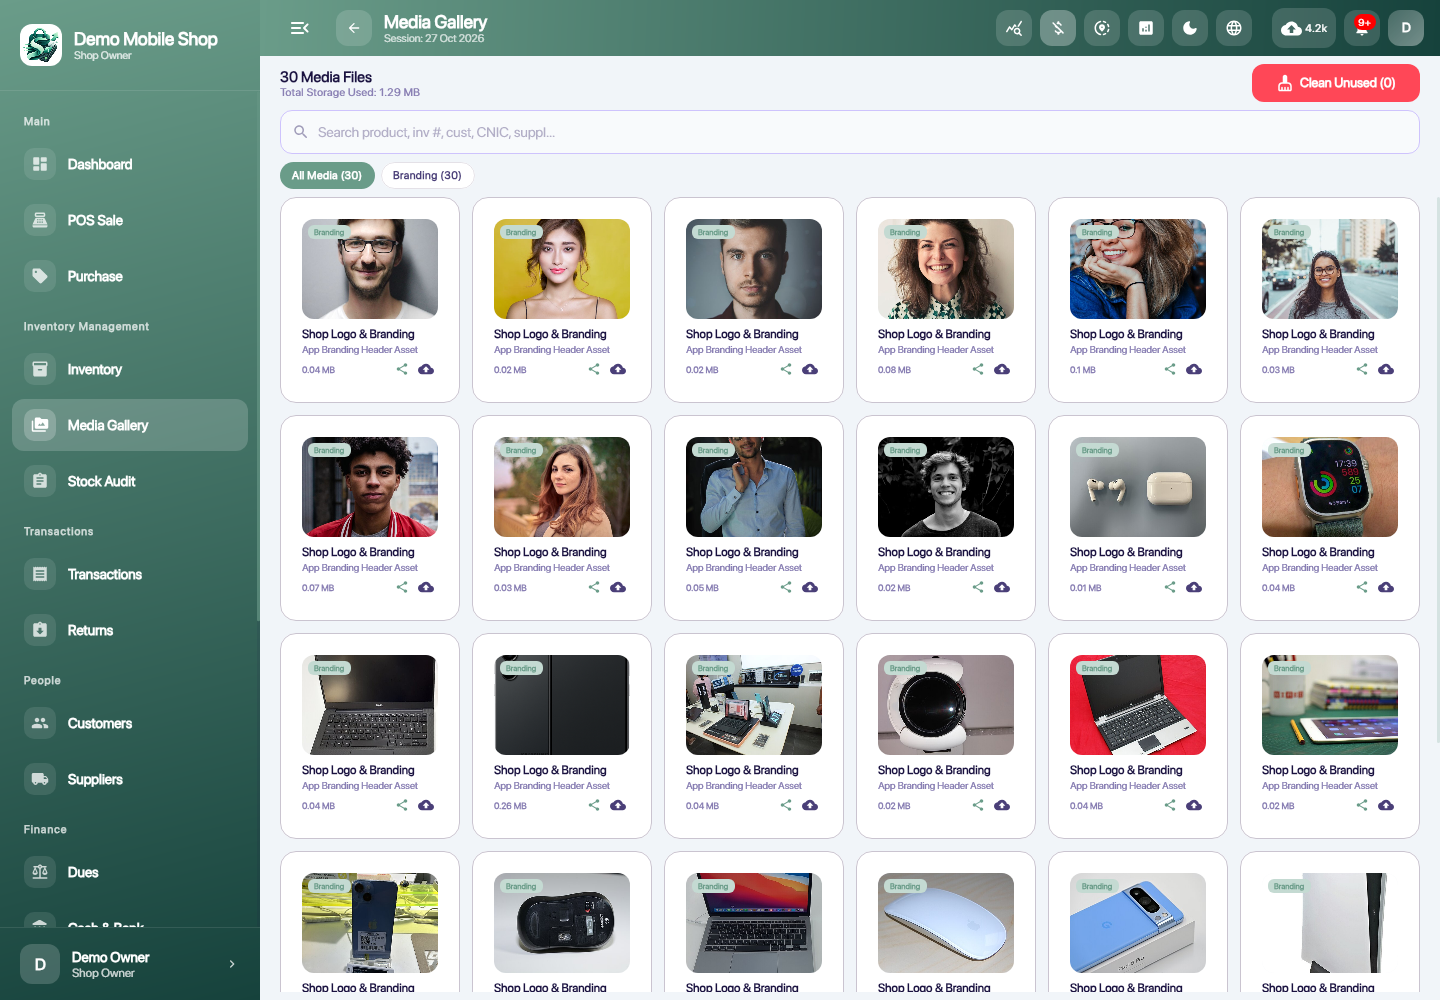This screenshot has width=1440, height=1000.
Task: Go back using the arrow button
Action: click(x=354, y=28)
